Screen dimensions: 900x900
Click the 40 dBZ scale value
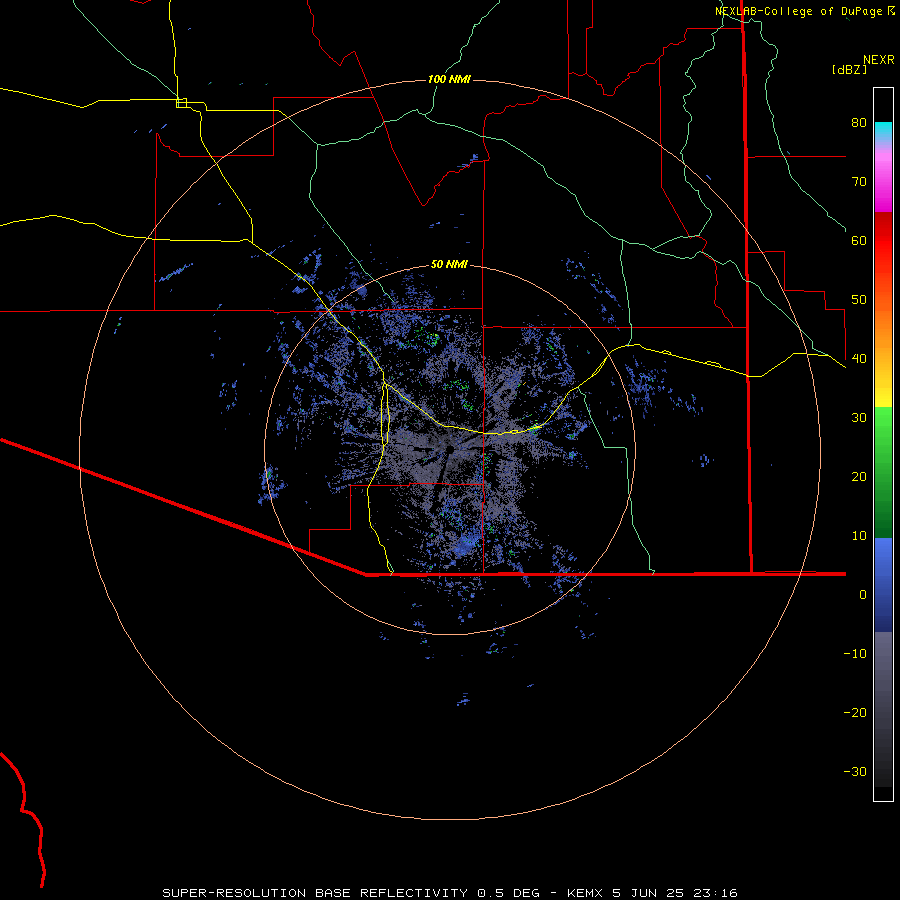coord(859,359)
